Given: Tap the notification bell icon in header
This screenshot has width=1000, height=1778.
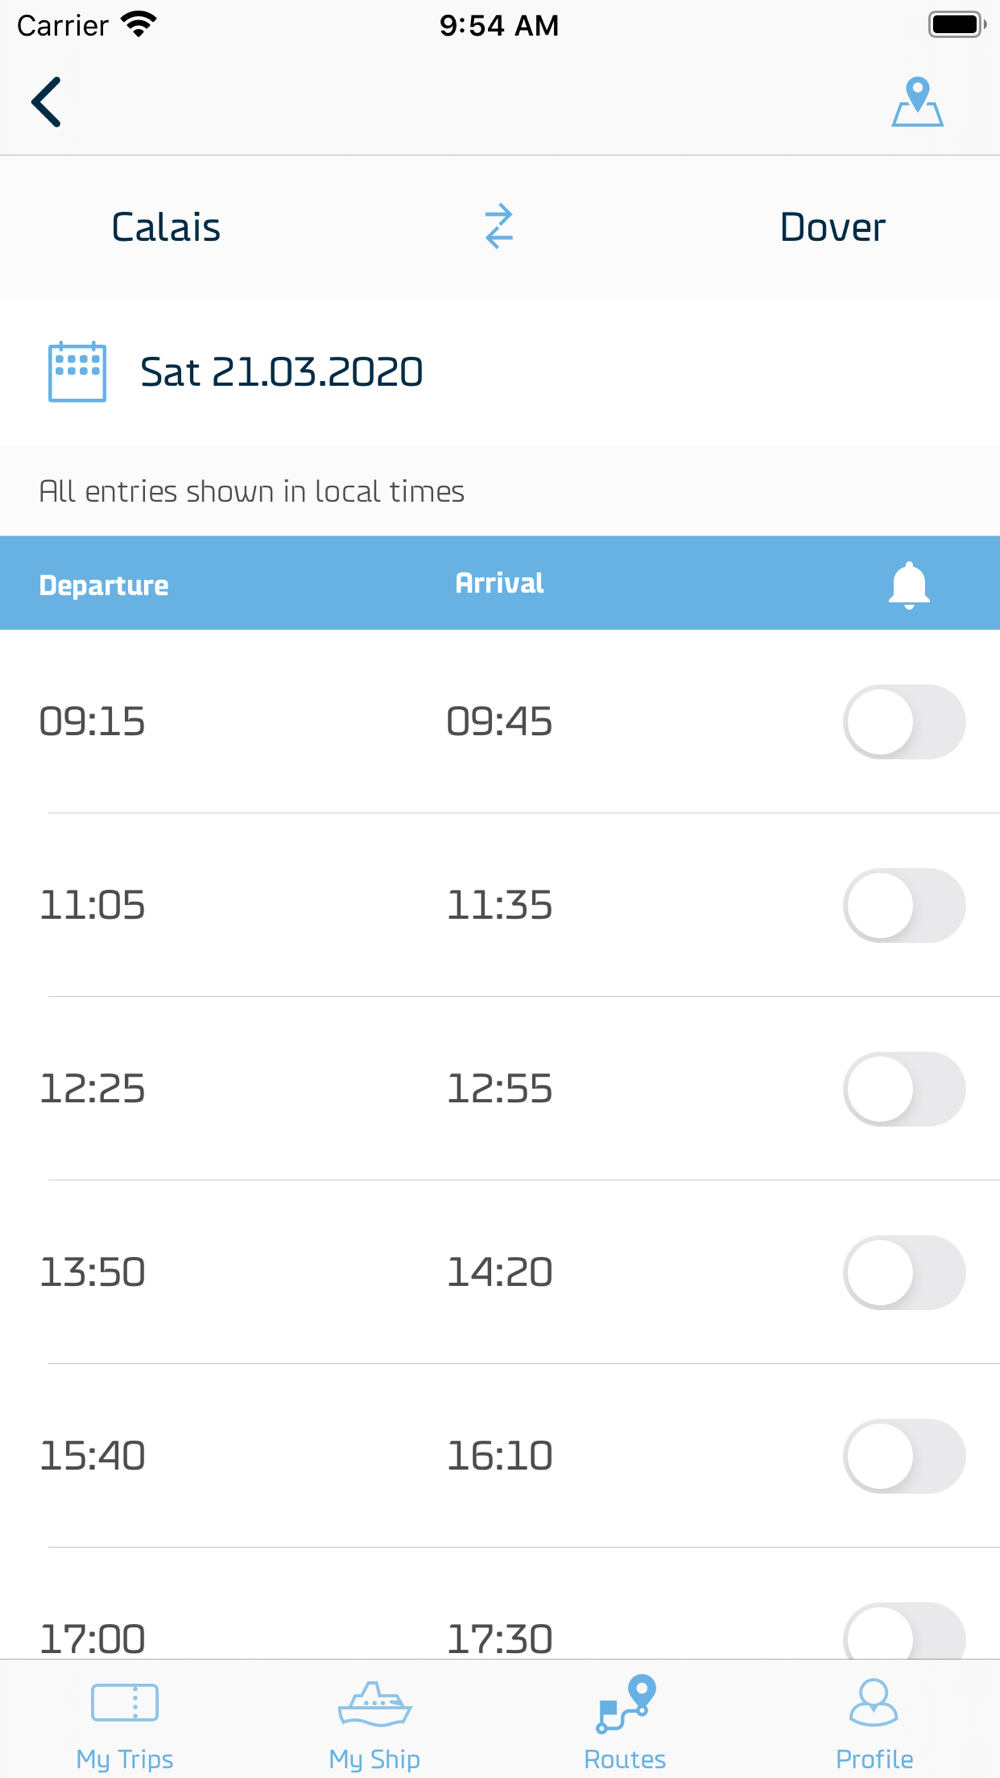Looking at the screenshot, I should pos(909,585).
